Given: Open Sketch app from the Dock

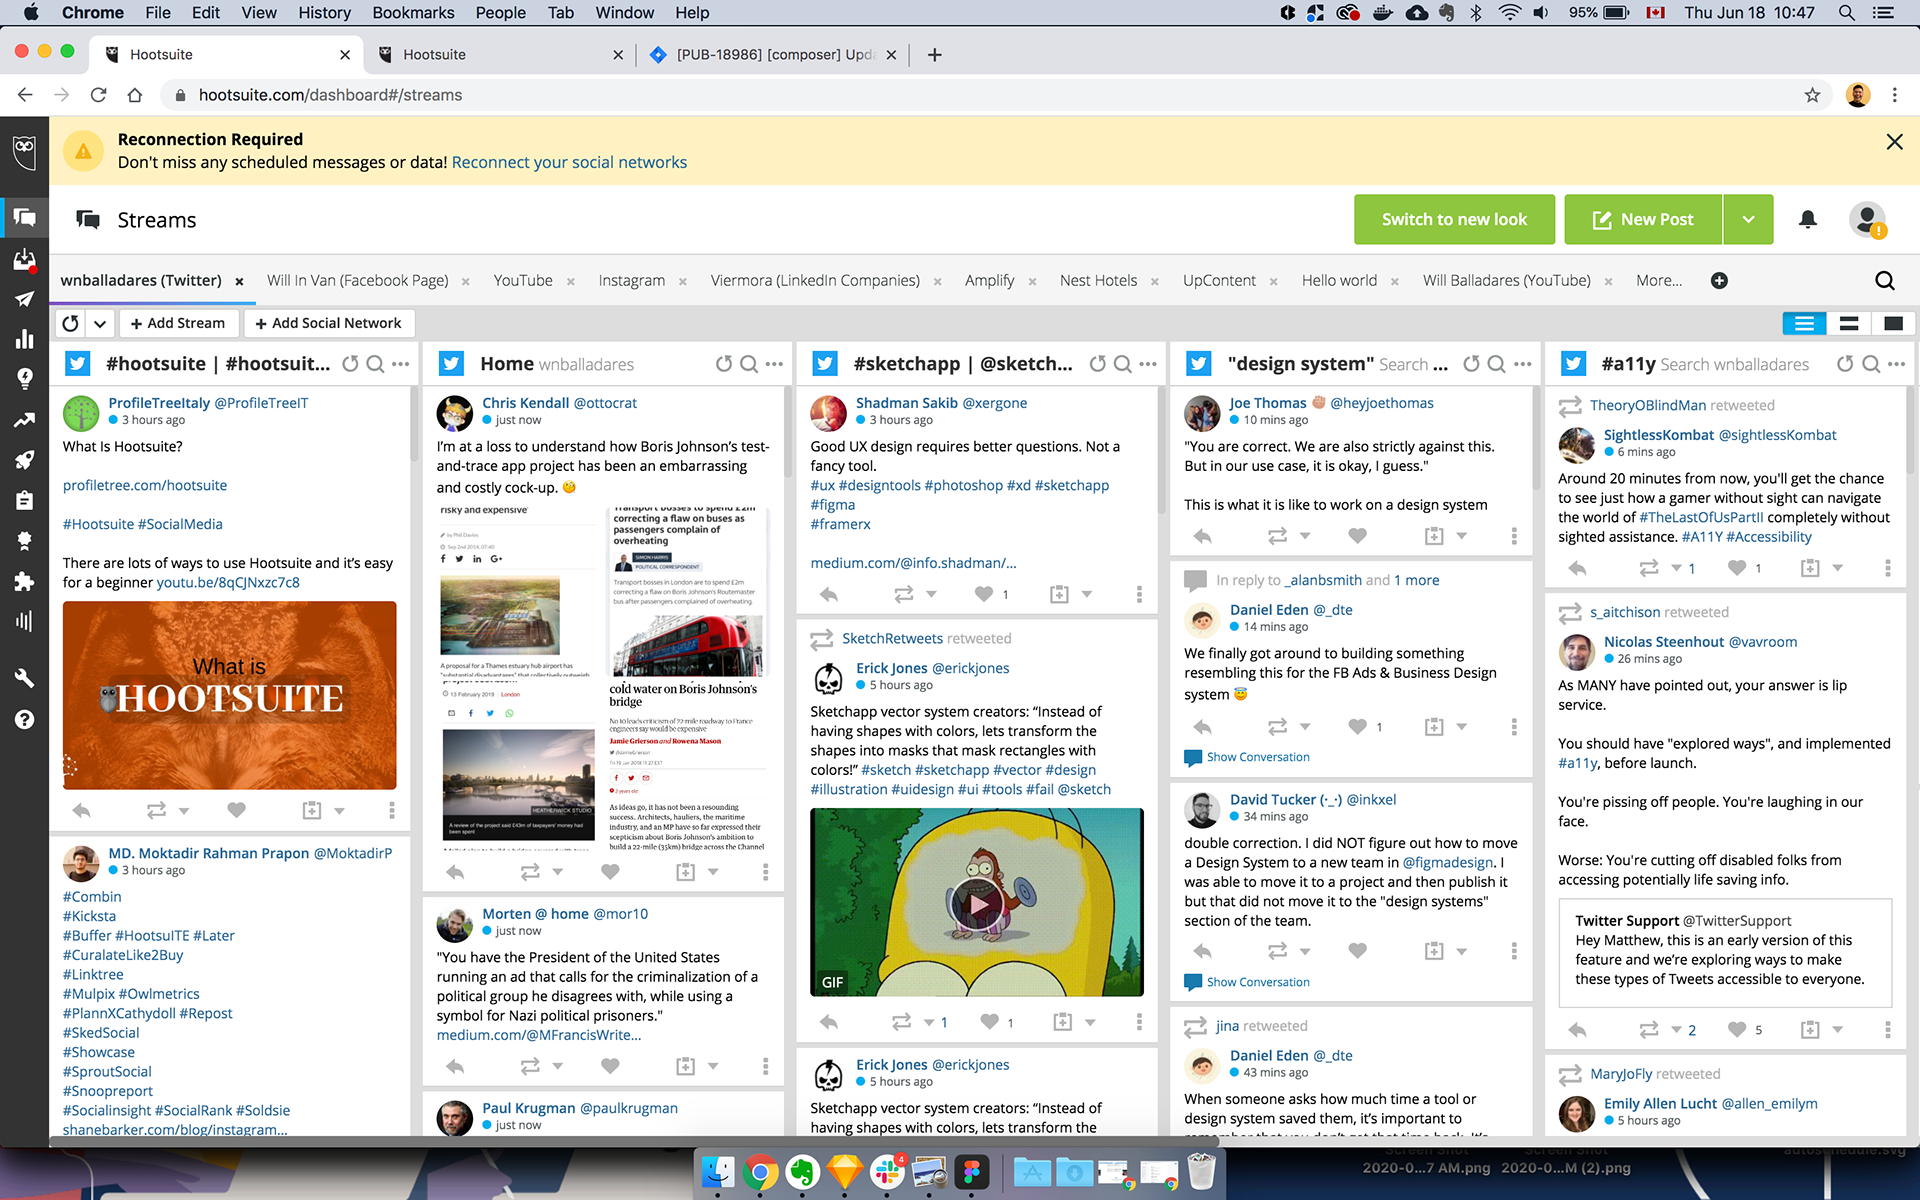Looking at the screenshot, I should pos(845,1172).
